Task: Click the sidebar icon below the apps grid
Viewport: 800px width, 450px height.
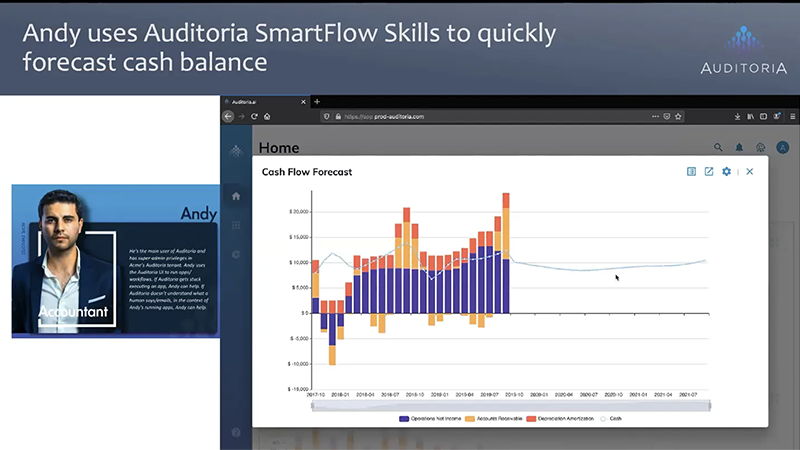Action: [236, 254]
